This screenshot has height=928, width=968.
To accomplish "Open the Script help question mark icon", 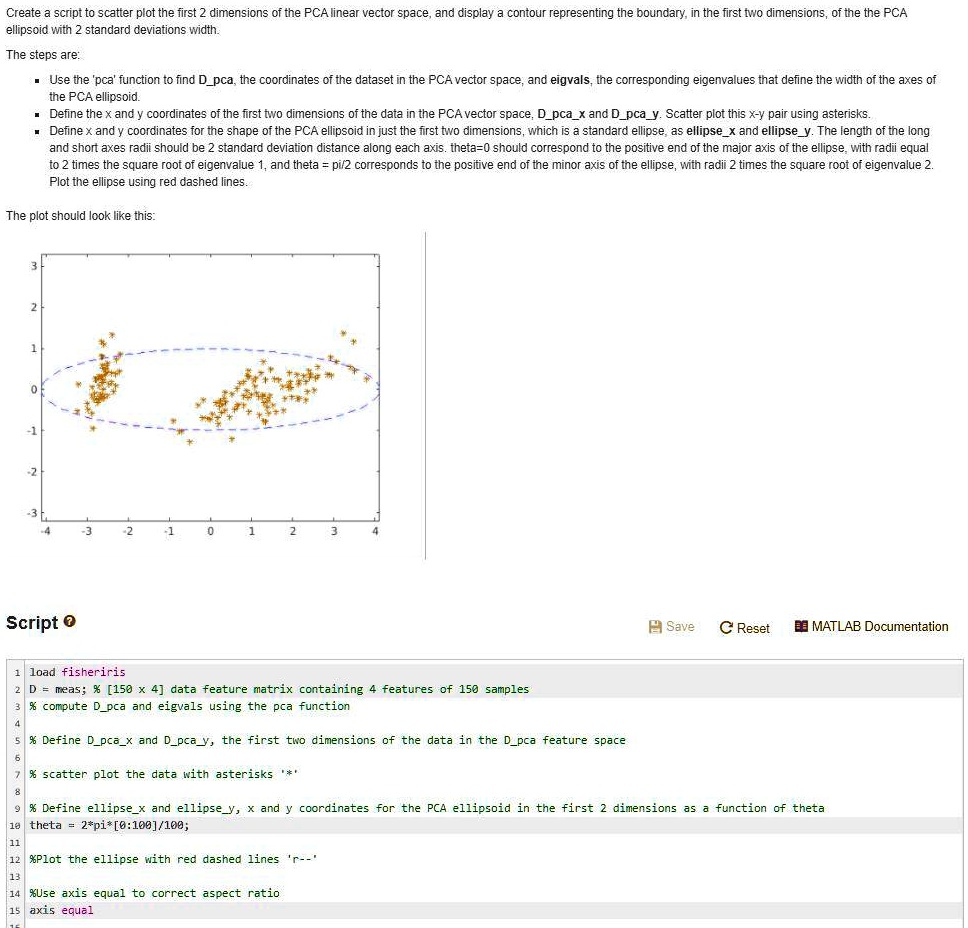I will coord(70,621).
